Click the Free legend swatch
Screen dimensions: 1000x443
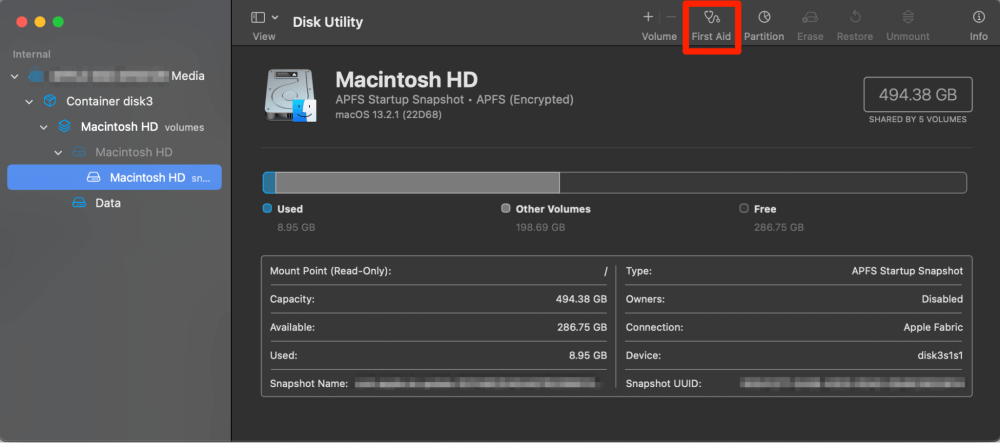(744, 208)
